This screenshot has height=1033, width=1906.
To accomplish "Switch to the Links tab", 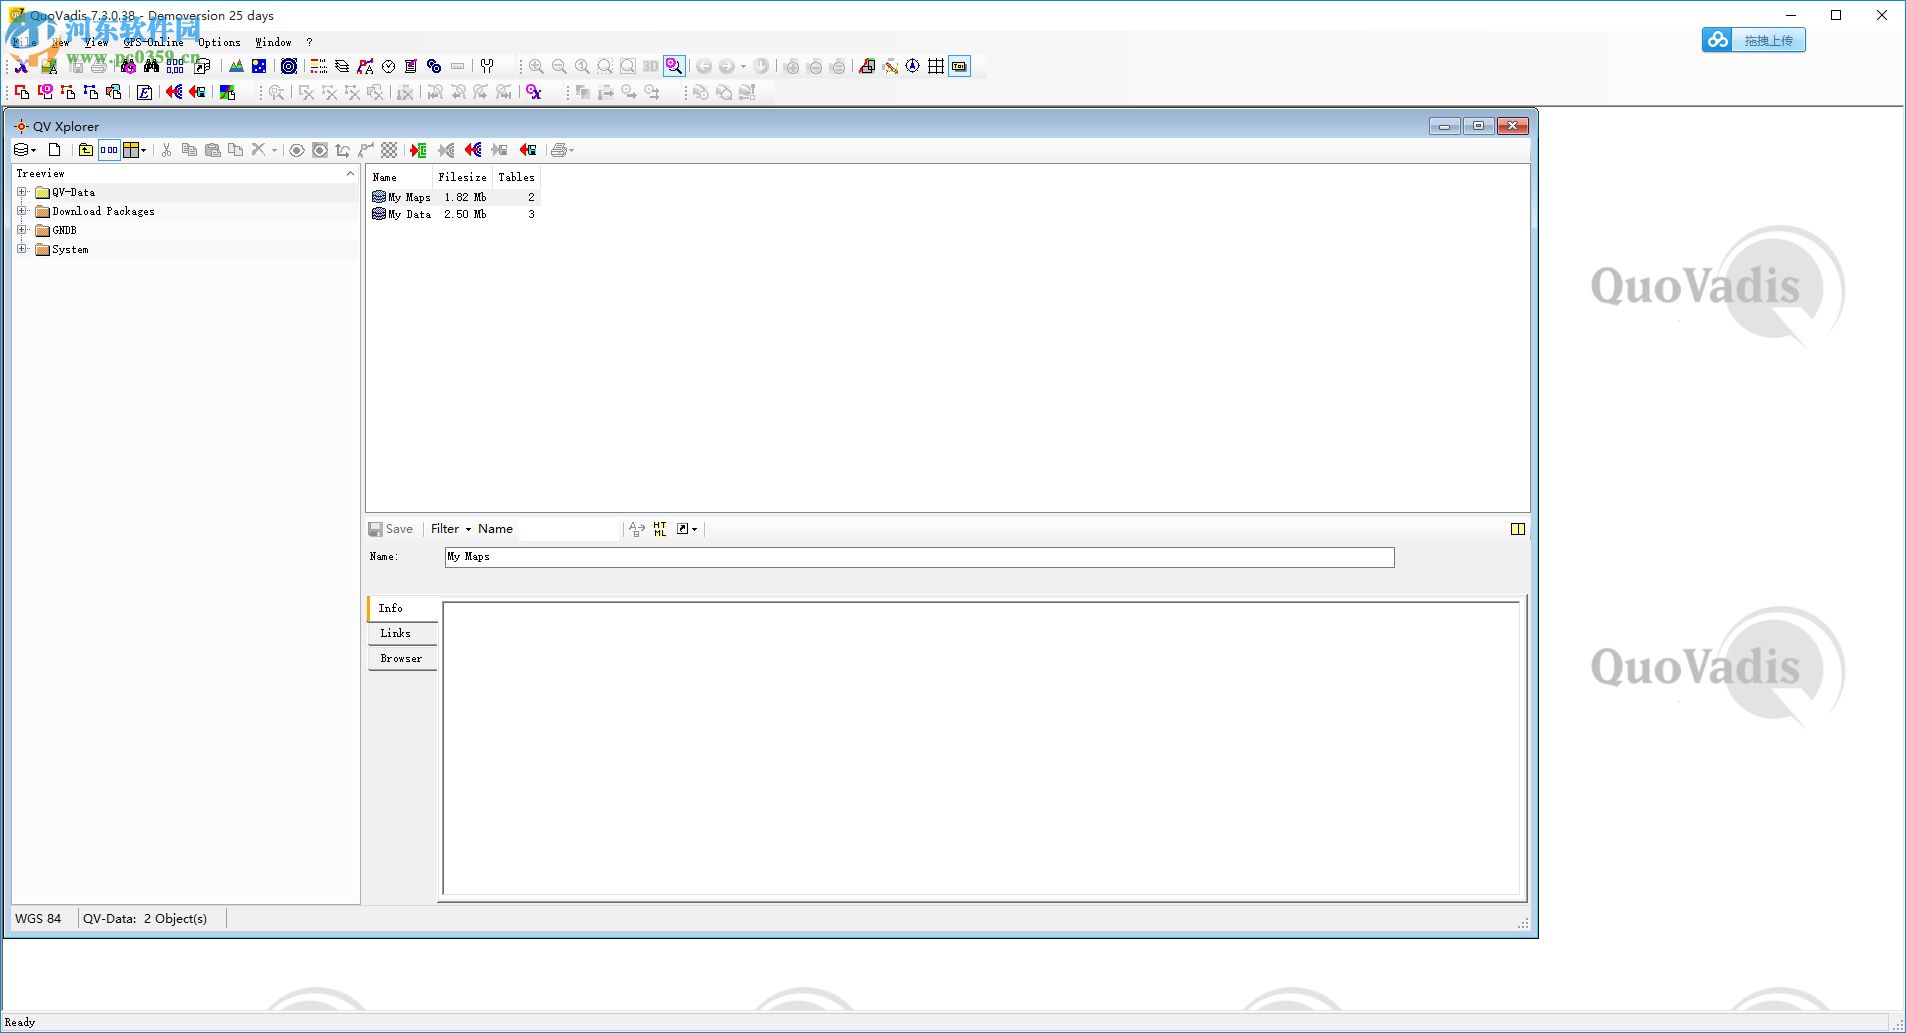I will pos(396,633).
